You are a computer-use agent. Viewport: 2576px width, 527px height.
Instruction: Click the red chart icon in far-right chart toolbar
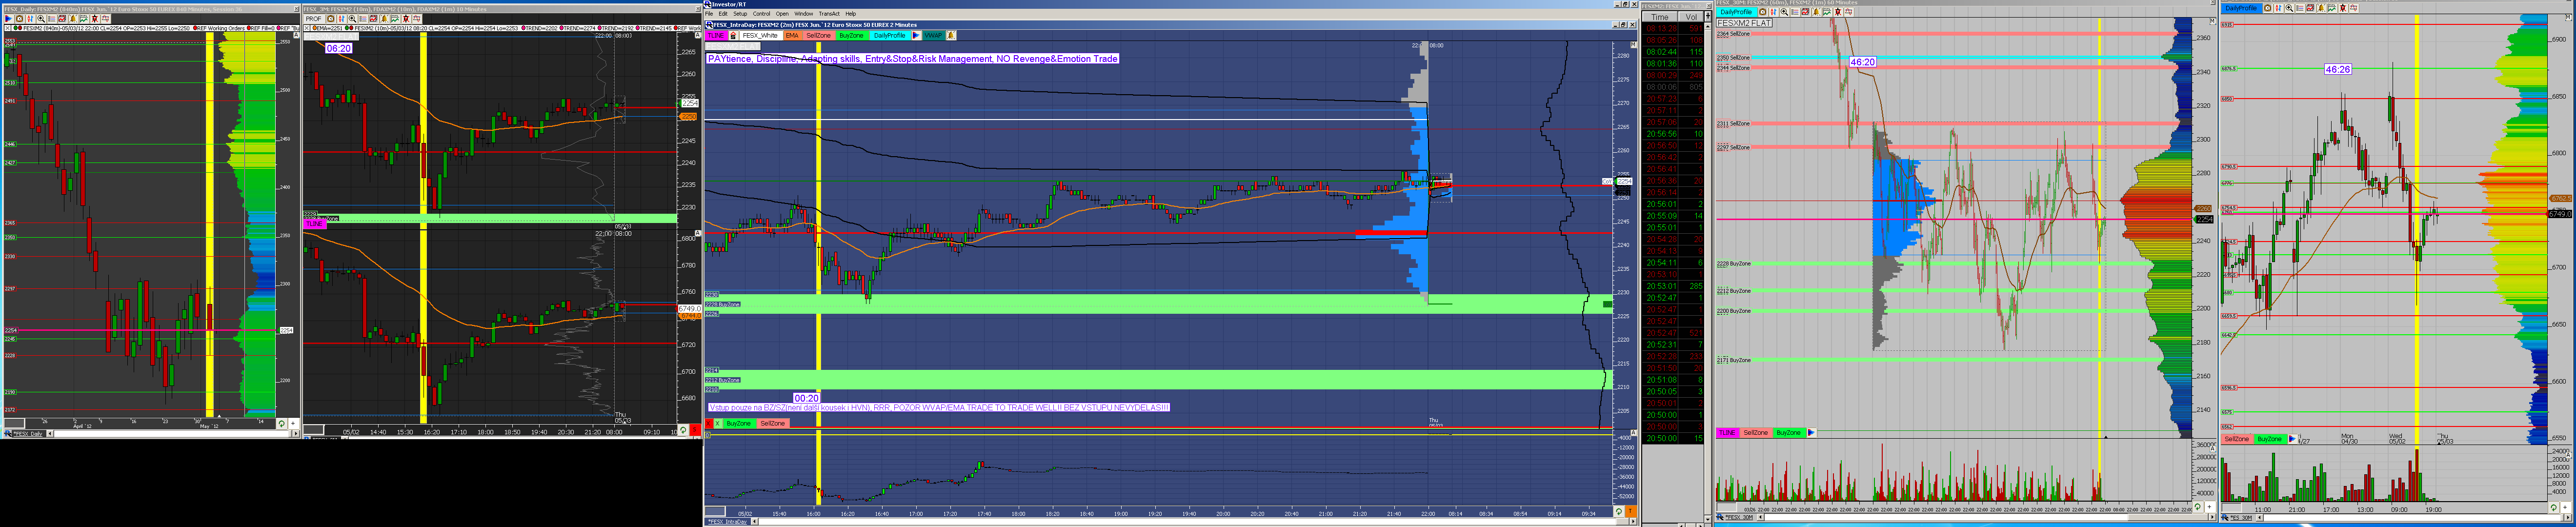[2311, 8]
